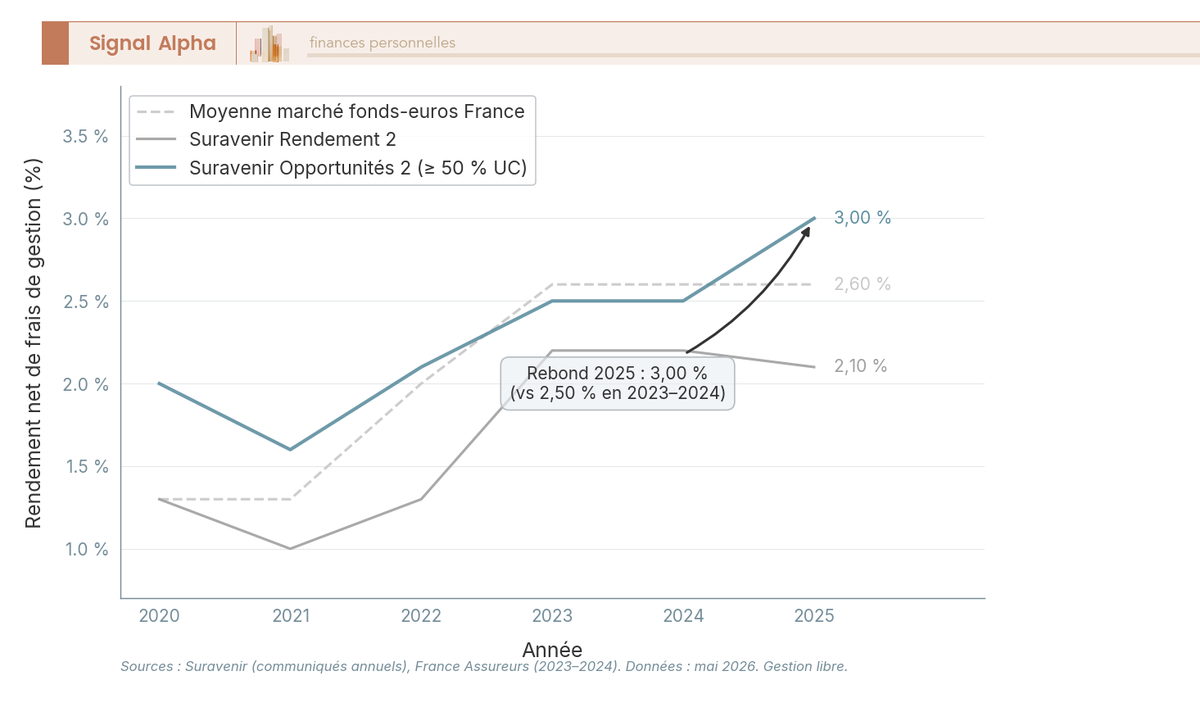Screen dimensions: 1200x721
Task: Click the dashed grey legend line sample
Action: pos(155,111)
